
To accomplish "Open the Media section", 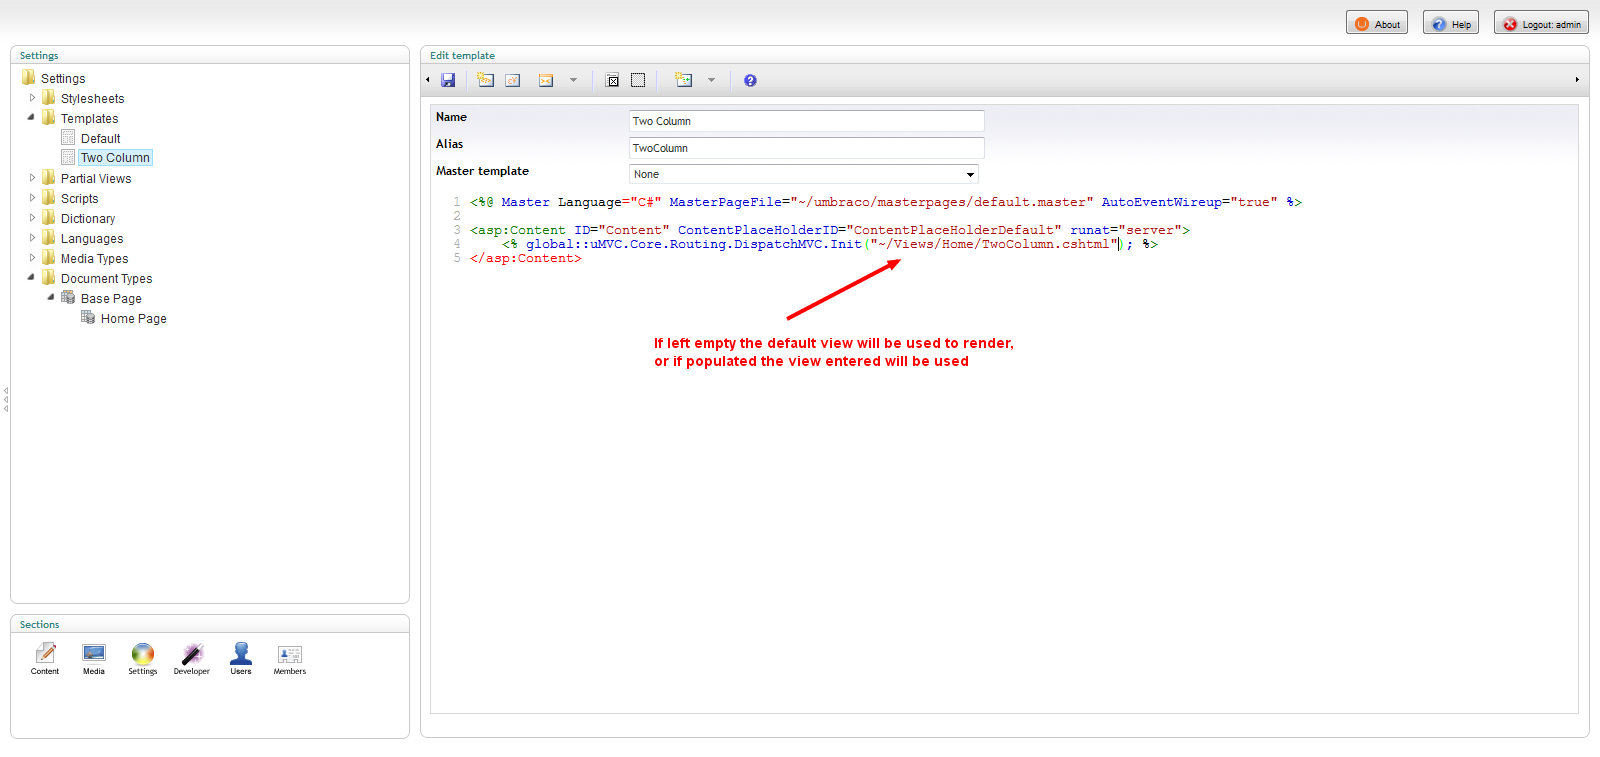I will [x=94, y=659].
